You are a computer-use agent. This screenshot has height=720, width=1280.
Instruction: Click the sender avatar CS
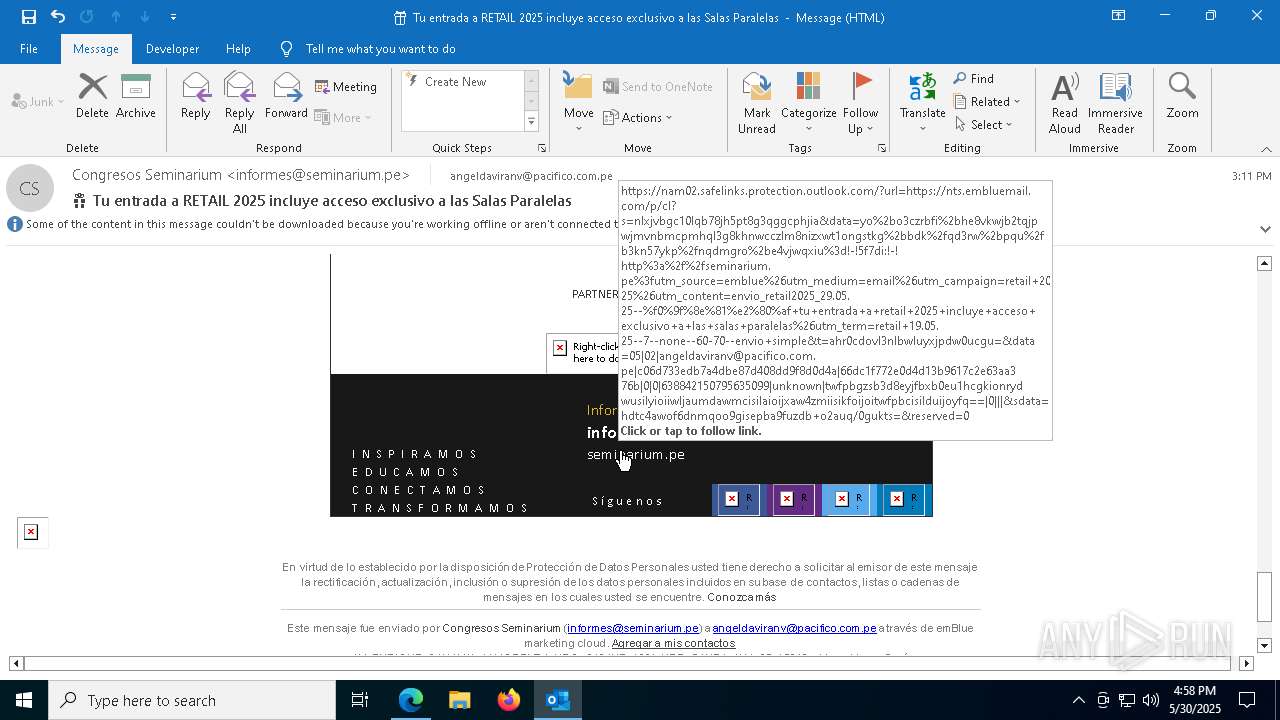[x=30, y=188]
